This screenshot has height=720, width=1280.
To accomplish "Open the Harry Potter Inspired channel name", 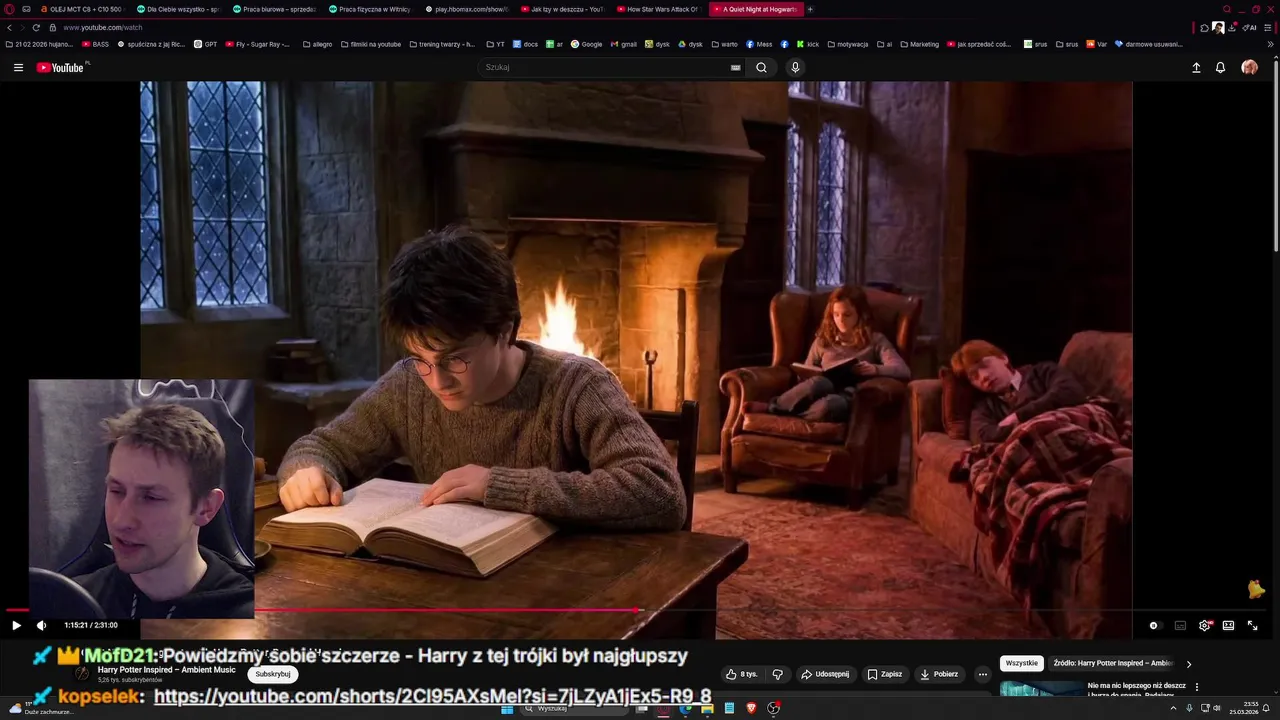I will [167, 669].
